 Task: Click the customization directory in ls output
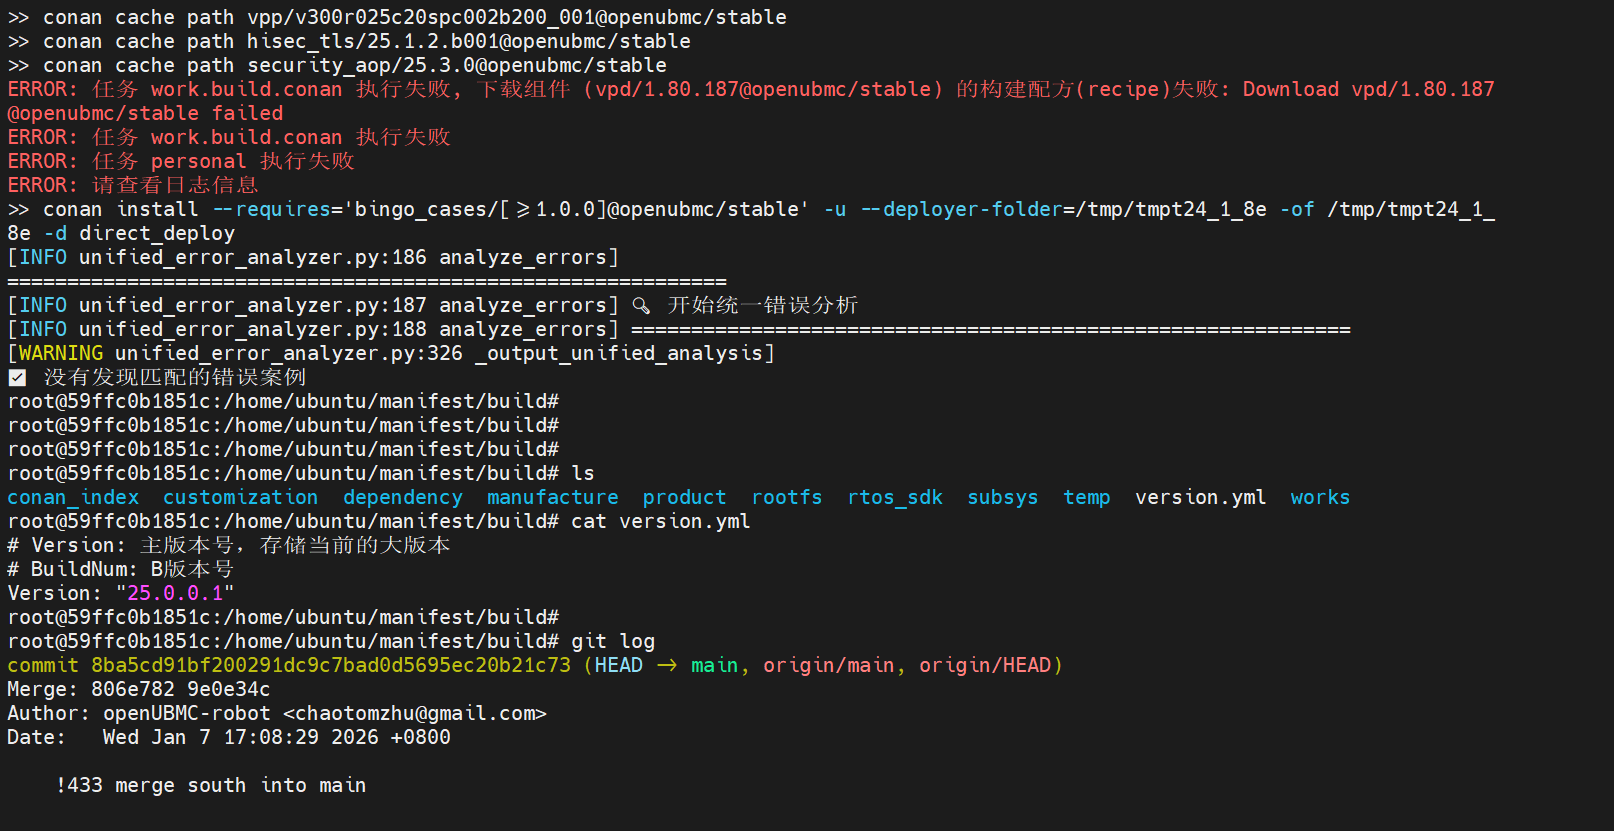point(240,497)
